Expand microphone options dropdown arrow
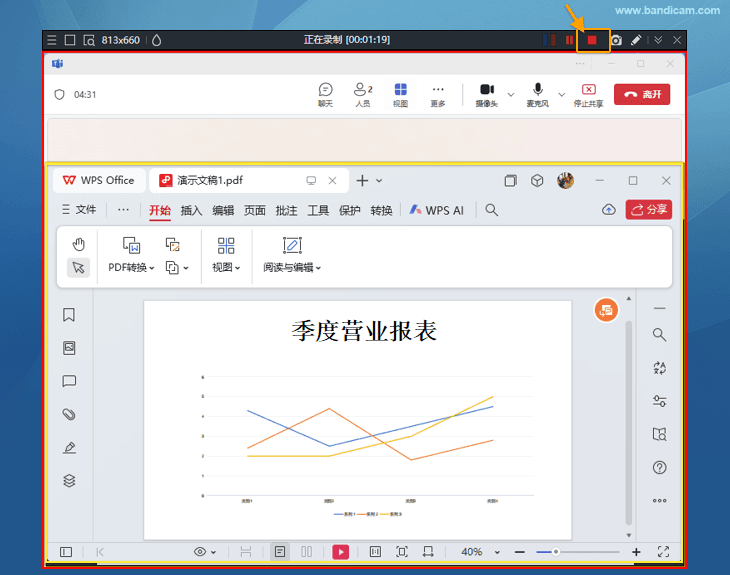The height and width of the screenshot is (575, 730). pos(562,95)
